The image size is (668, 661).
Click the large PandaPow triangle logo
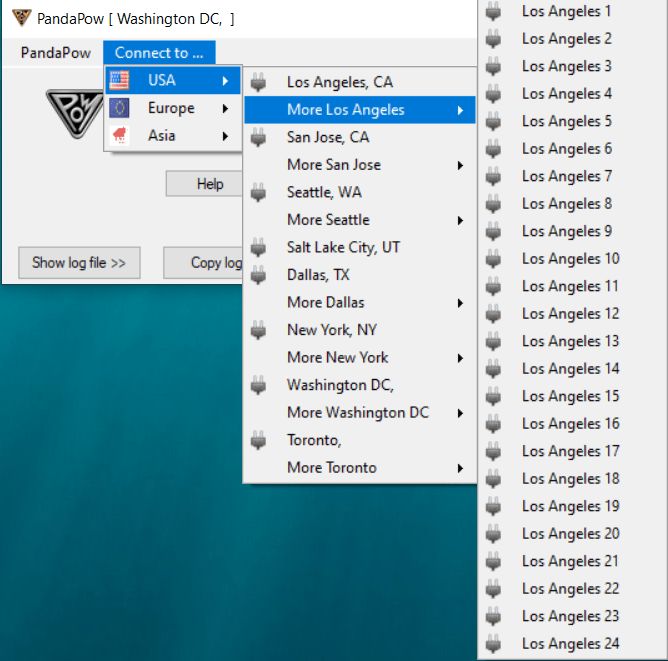pyautogui.click(x=75, y=113)
